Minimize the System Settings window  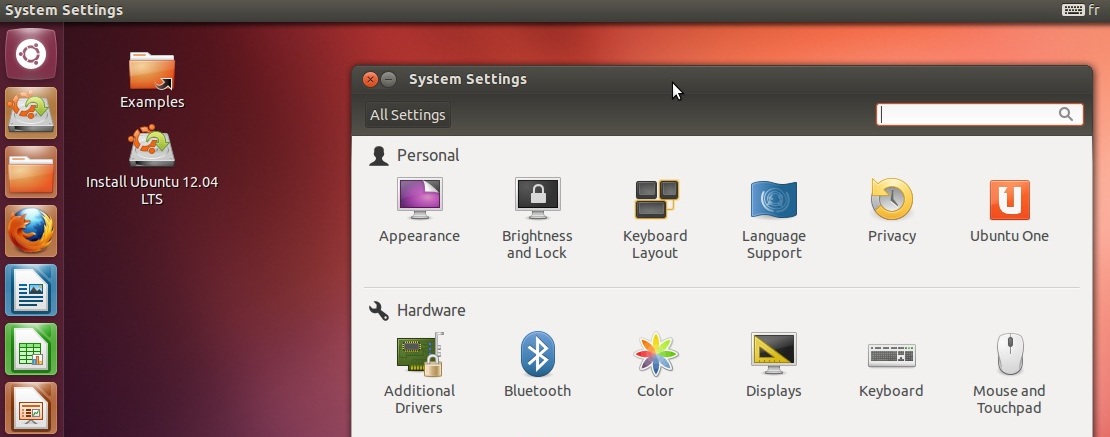[x=389, y=79]
